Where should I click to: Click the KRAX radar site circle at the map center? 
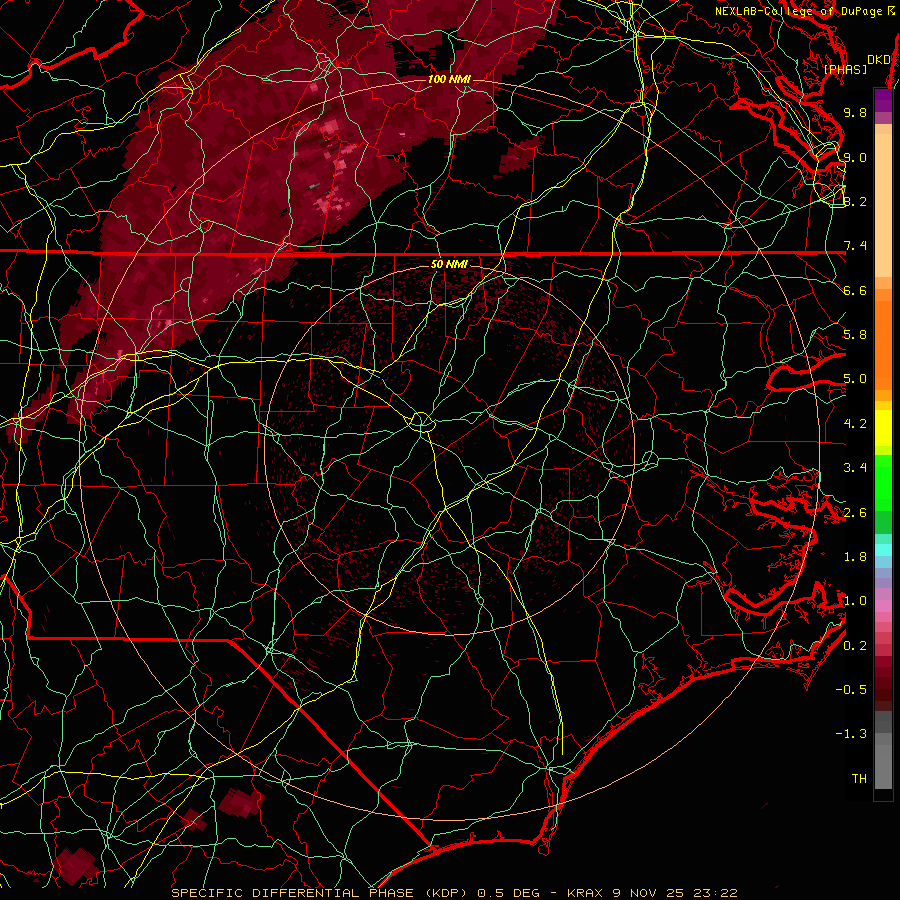(421, 422)
